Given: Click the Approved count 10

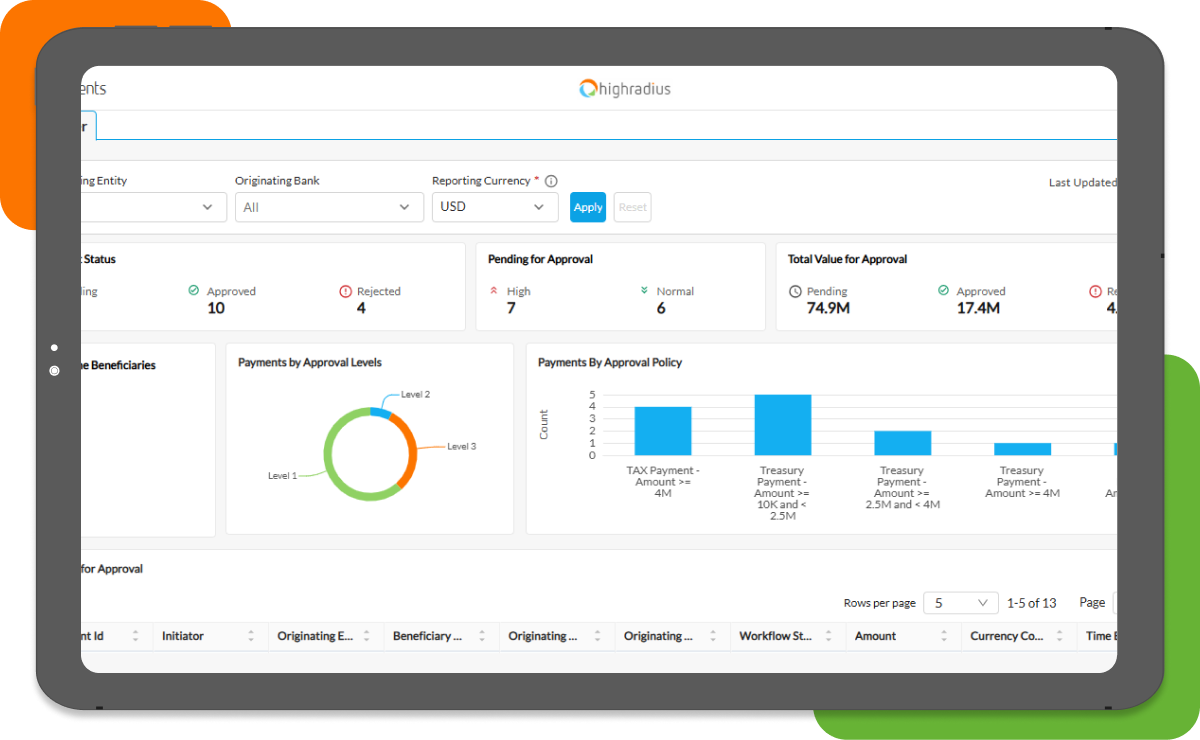Looking at the screenshot, I should (216, 308).
